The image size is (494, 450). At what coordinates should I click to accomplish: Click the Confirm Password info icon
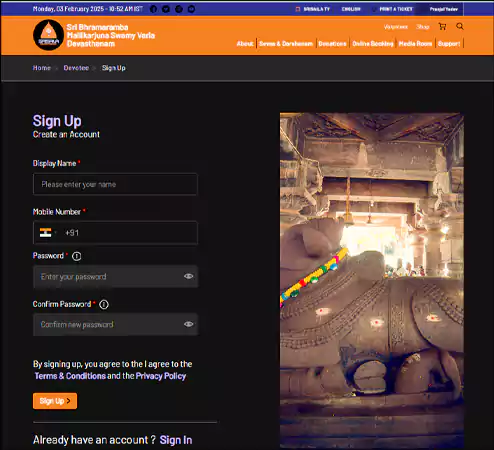click(104, 304)
